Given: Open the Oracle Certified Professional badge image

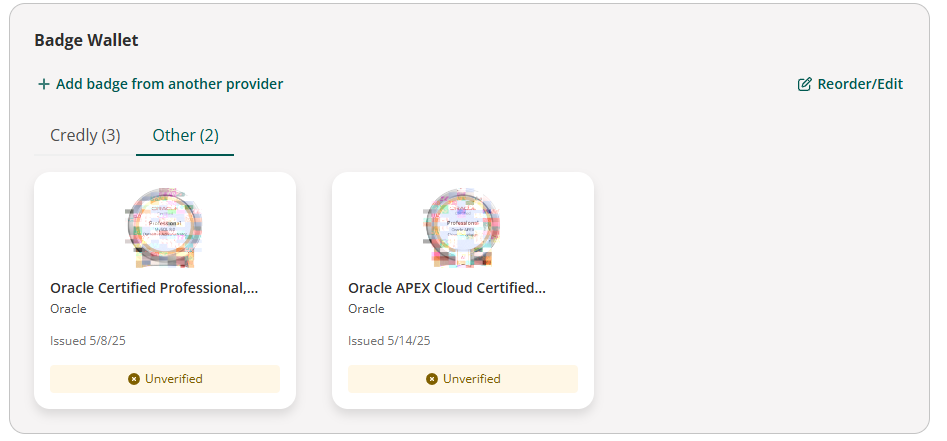Looking at the screenshot, I should click(x=165, y=228).
